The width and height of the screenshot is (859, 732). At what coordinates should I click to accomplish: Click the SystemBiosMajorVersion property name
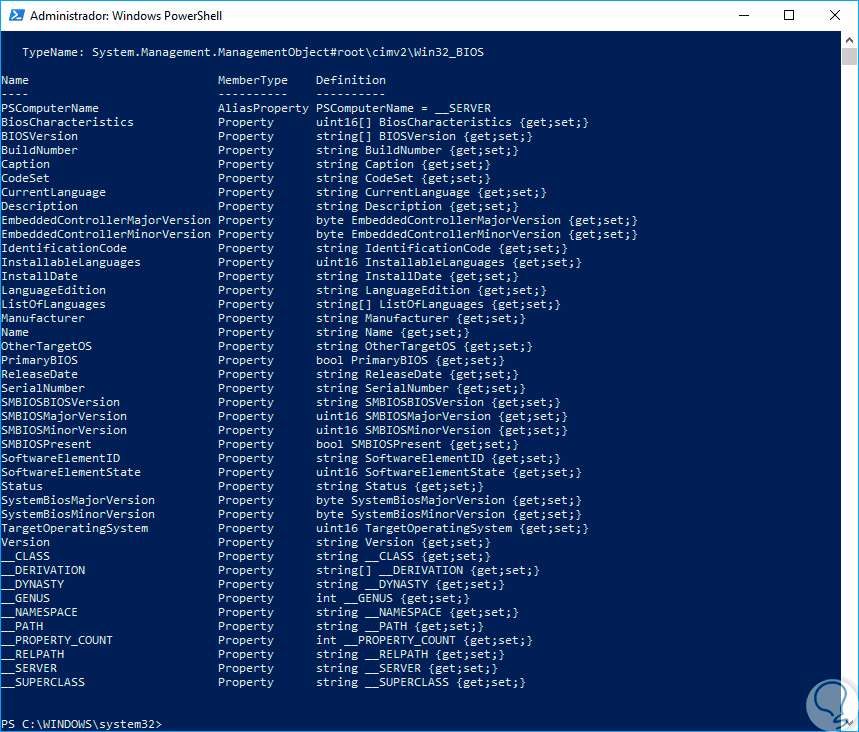point(78,501)
